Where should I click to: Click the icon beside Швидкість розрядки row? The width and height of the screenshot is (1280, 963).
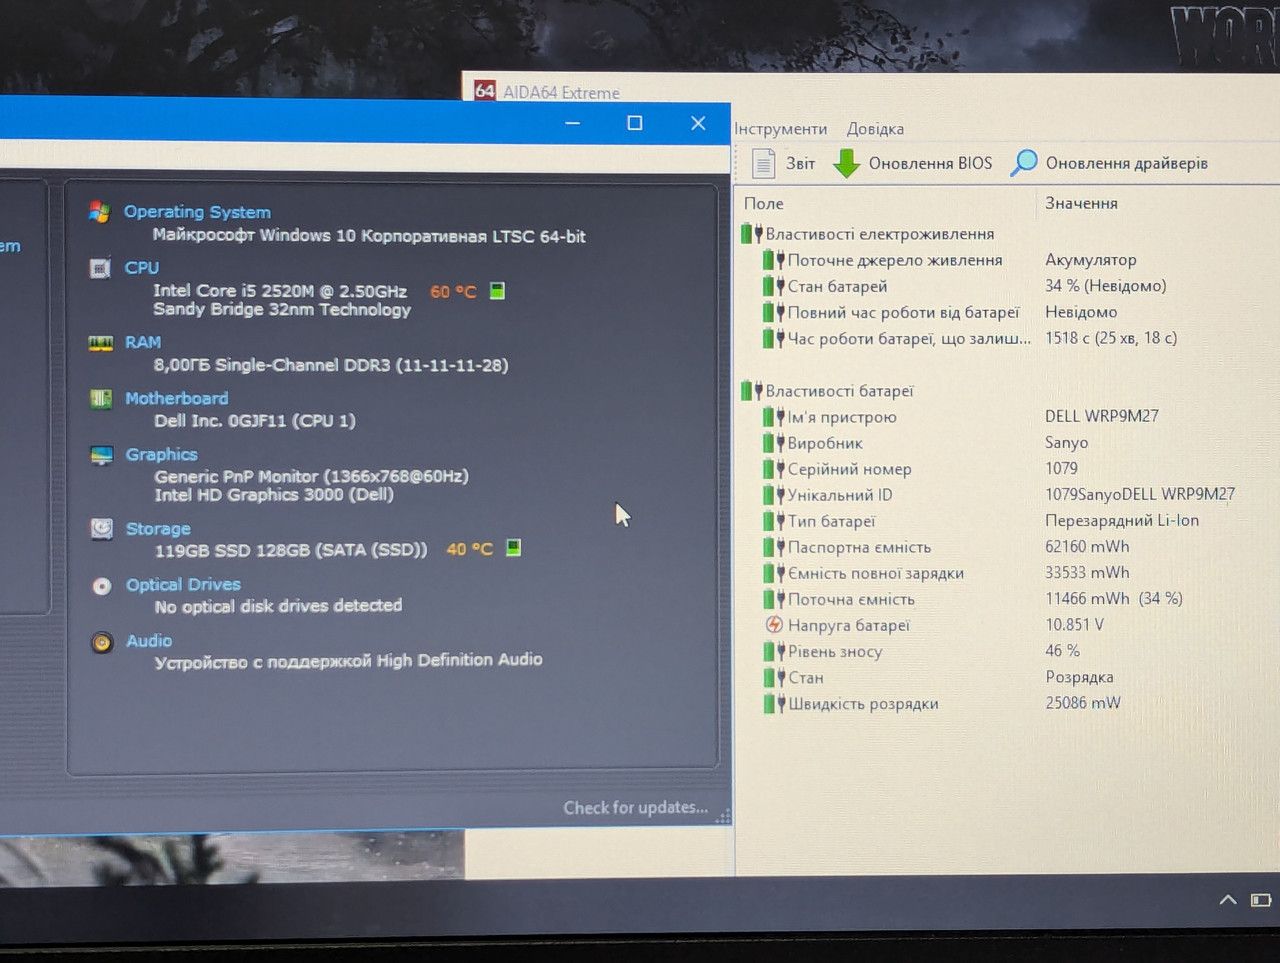pos(774,703)
